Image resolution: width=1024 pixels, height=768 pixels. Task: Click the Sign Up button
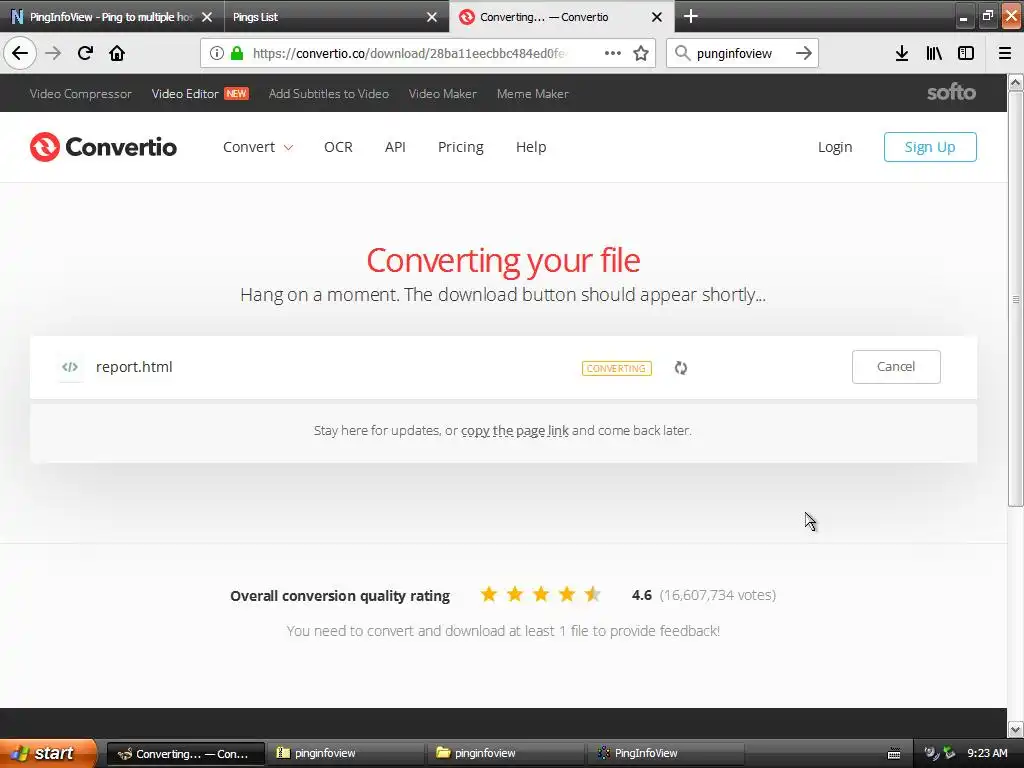(930, 147)
